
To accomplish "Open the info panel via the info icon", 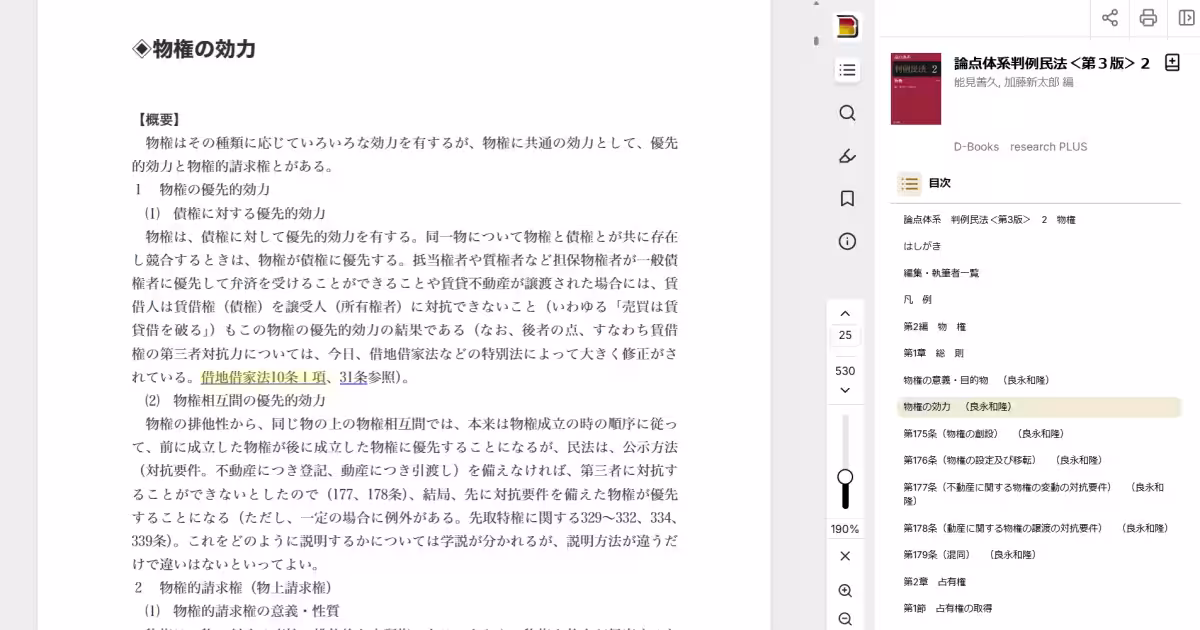I will coord(846,241).
